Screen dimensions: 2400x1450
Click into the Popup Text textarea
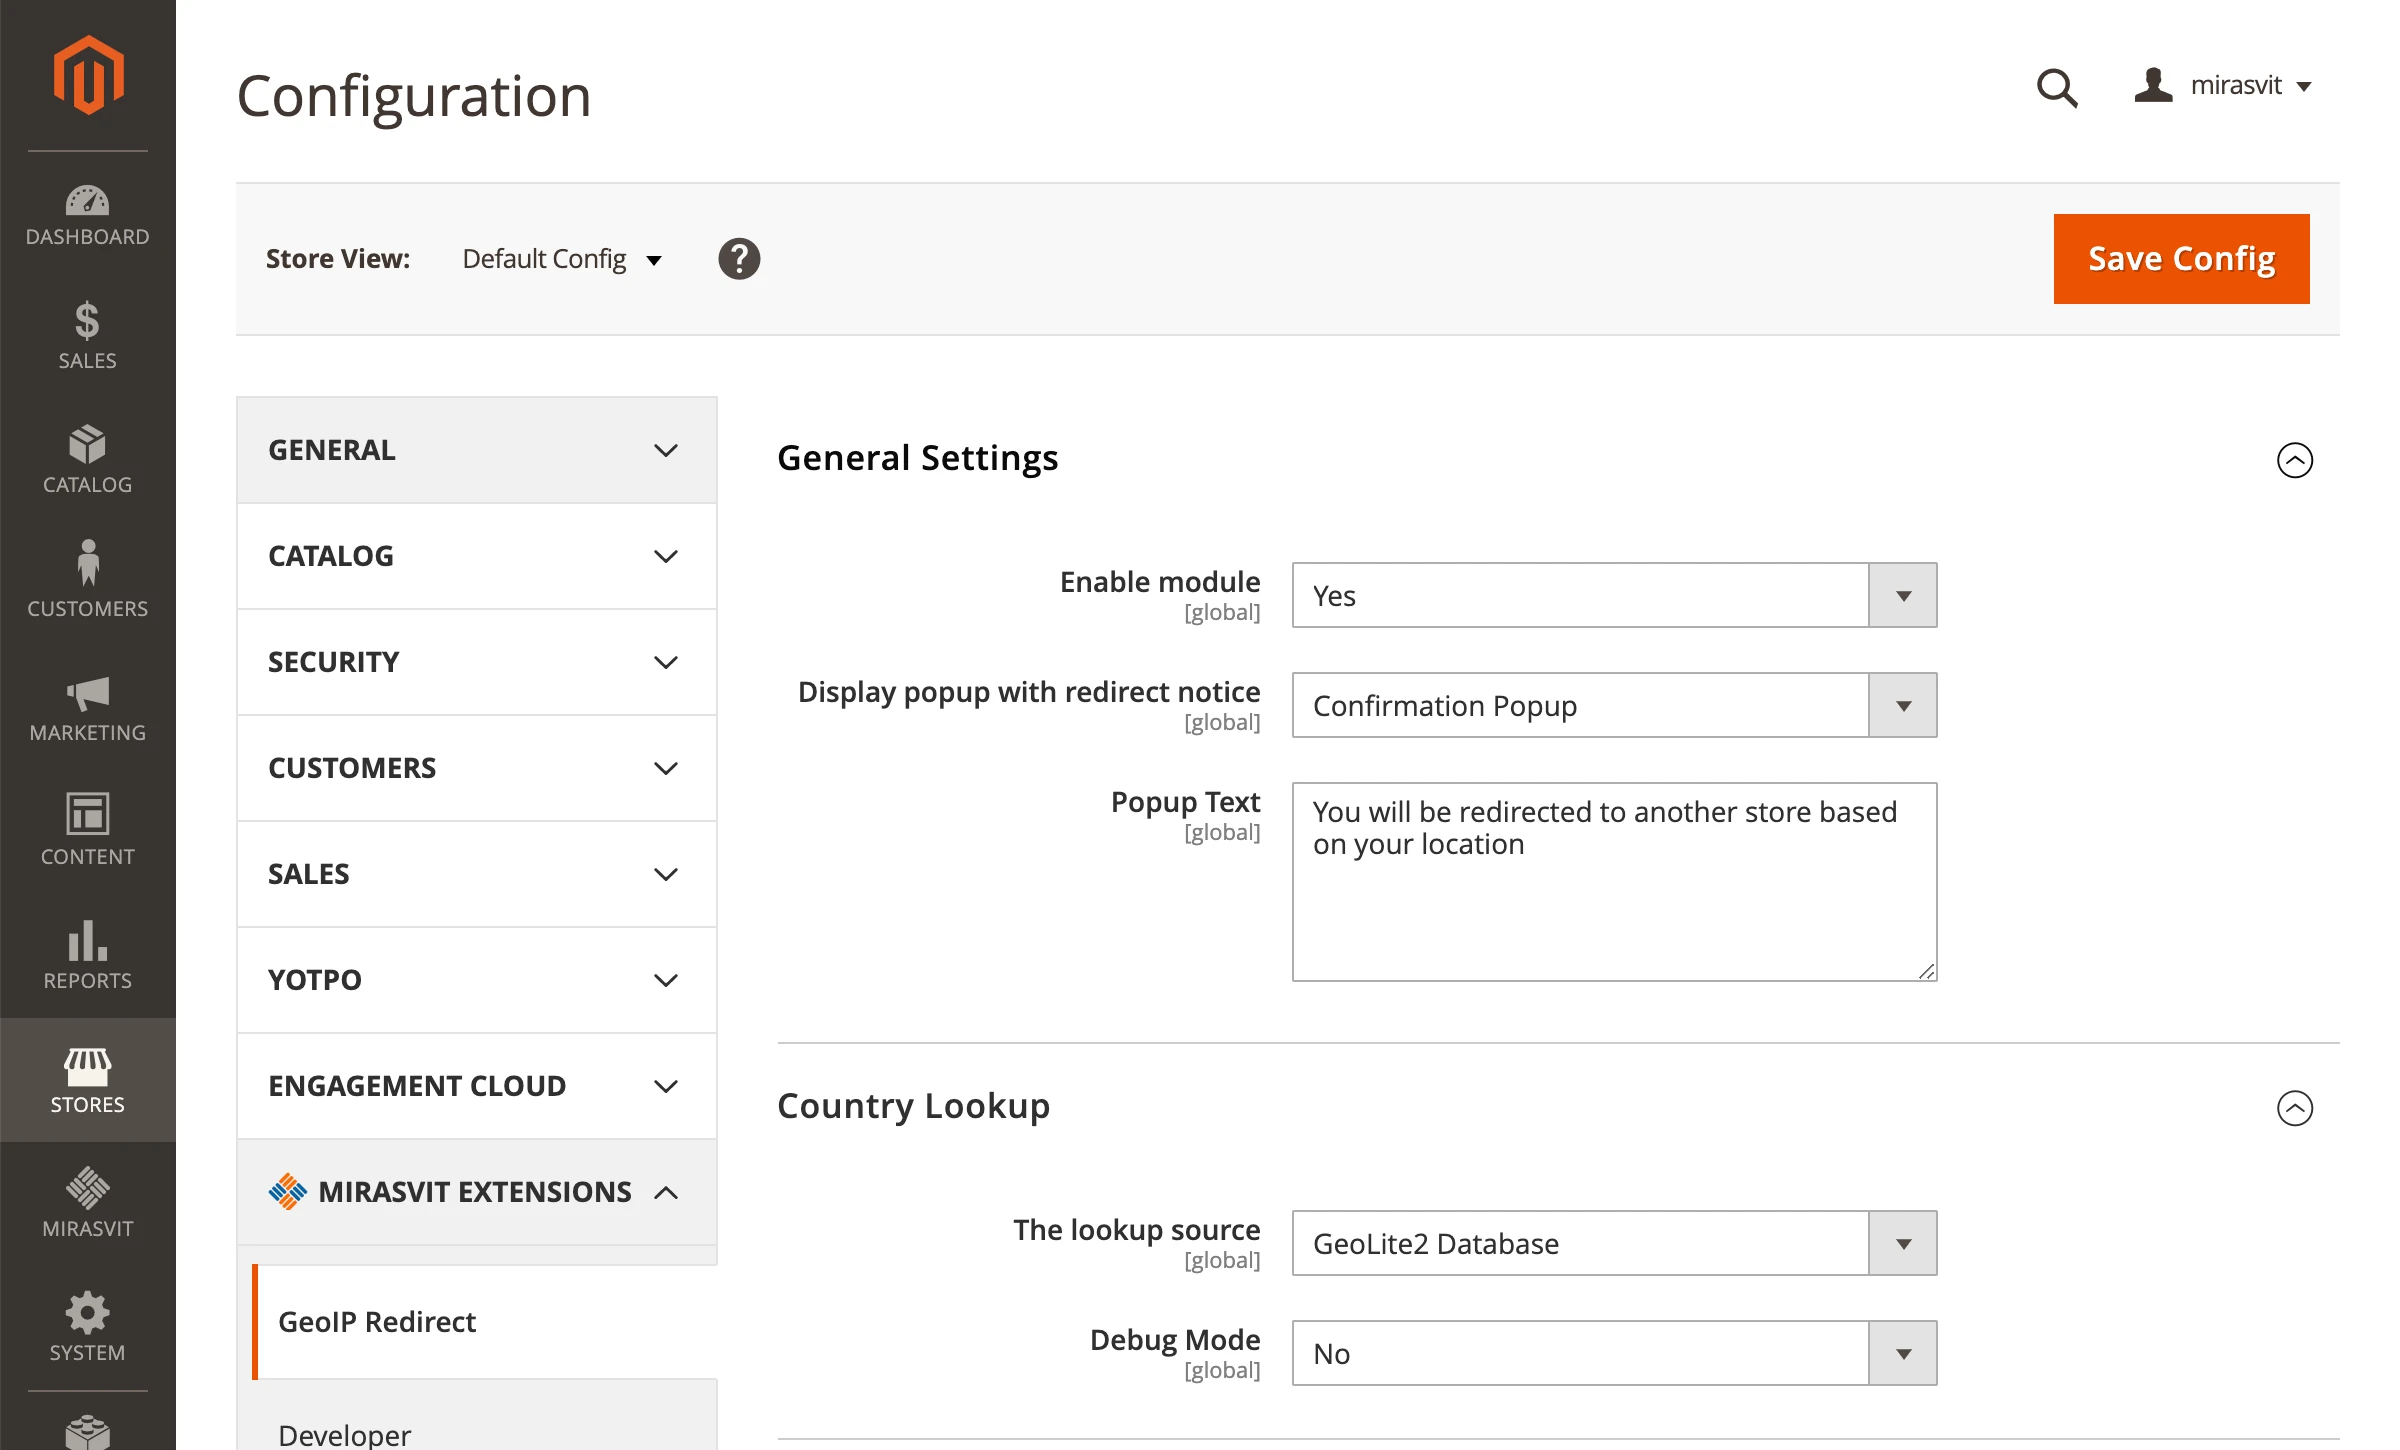click(1614, 900)
